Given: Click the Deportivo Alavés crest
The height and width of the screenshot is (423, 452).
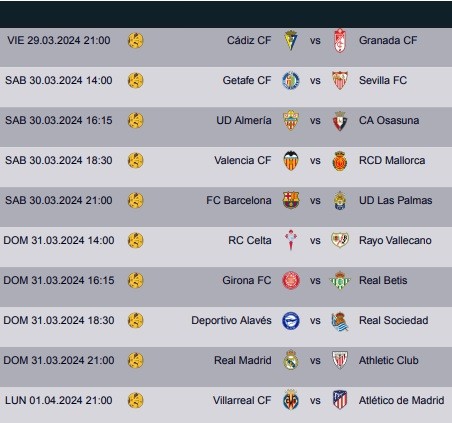Looking at the screenshot, I should tap(291, 321).
